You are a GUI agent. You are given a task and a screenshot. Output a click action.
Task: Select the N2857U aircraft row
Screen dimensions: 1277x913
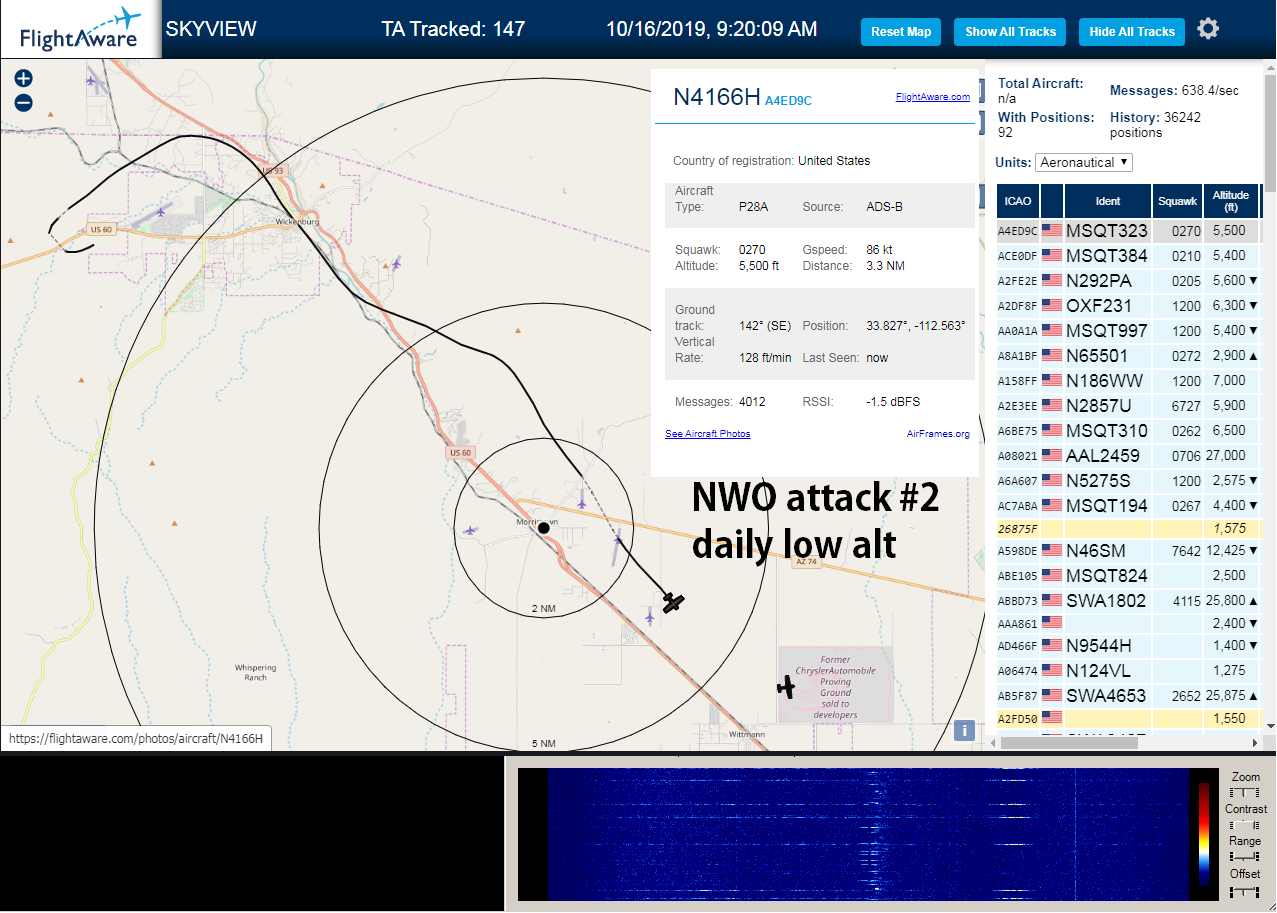tap(1128, 406)
